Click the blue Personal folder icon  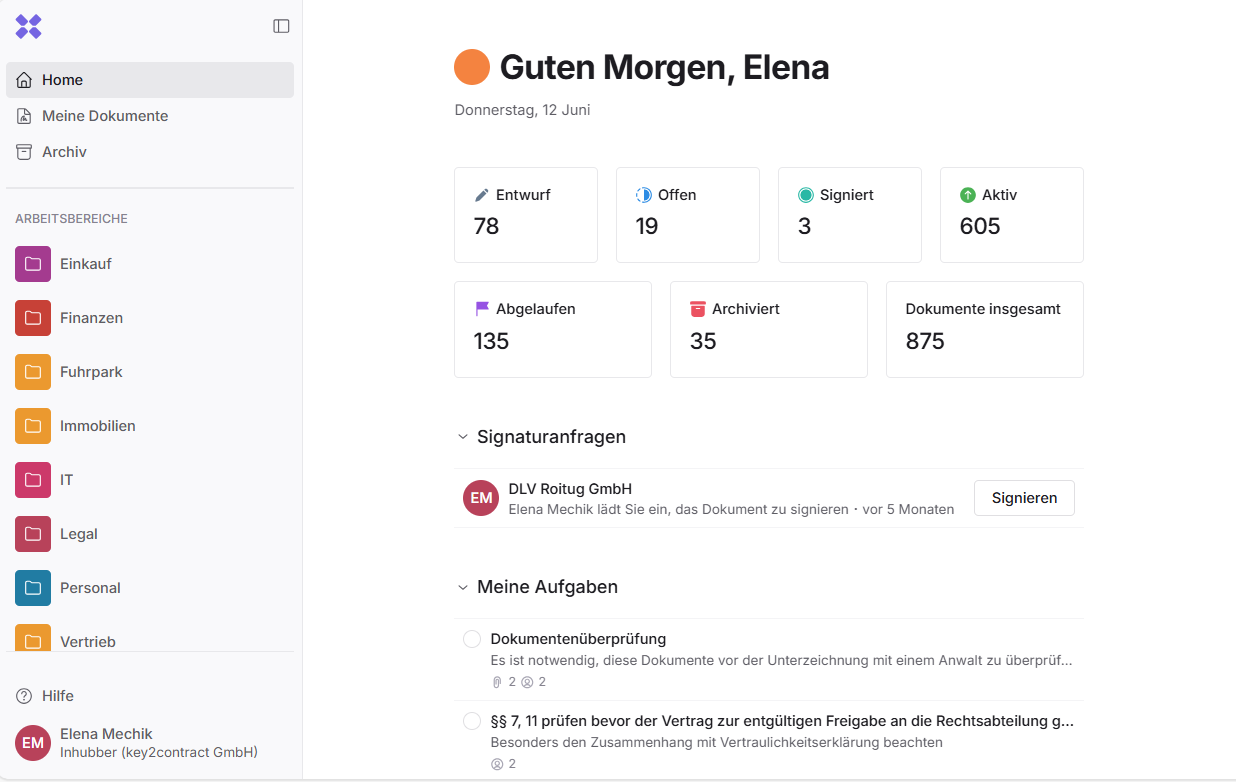pyautogui.click(x=33, y=588)
